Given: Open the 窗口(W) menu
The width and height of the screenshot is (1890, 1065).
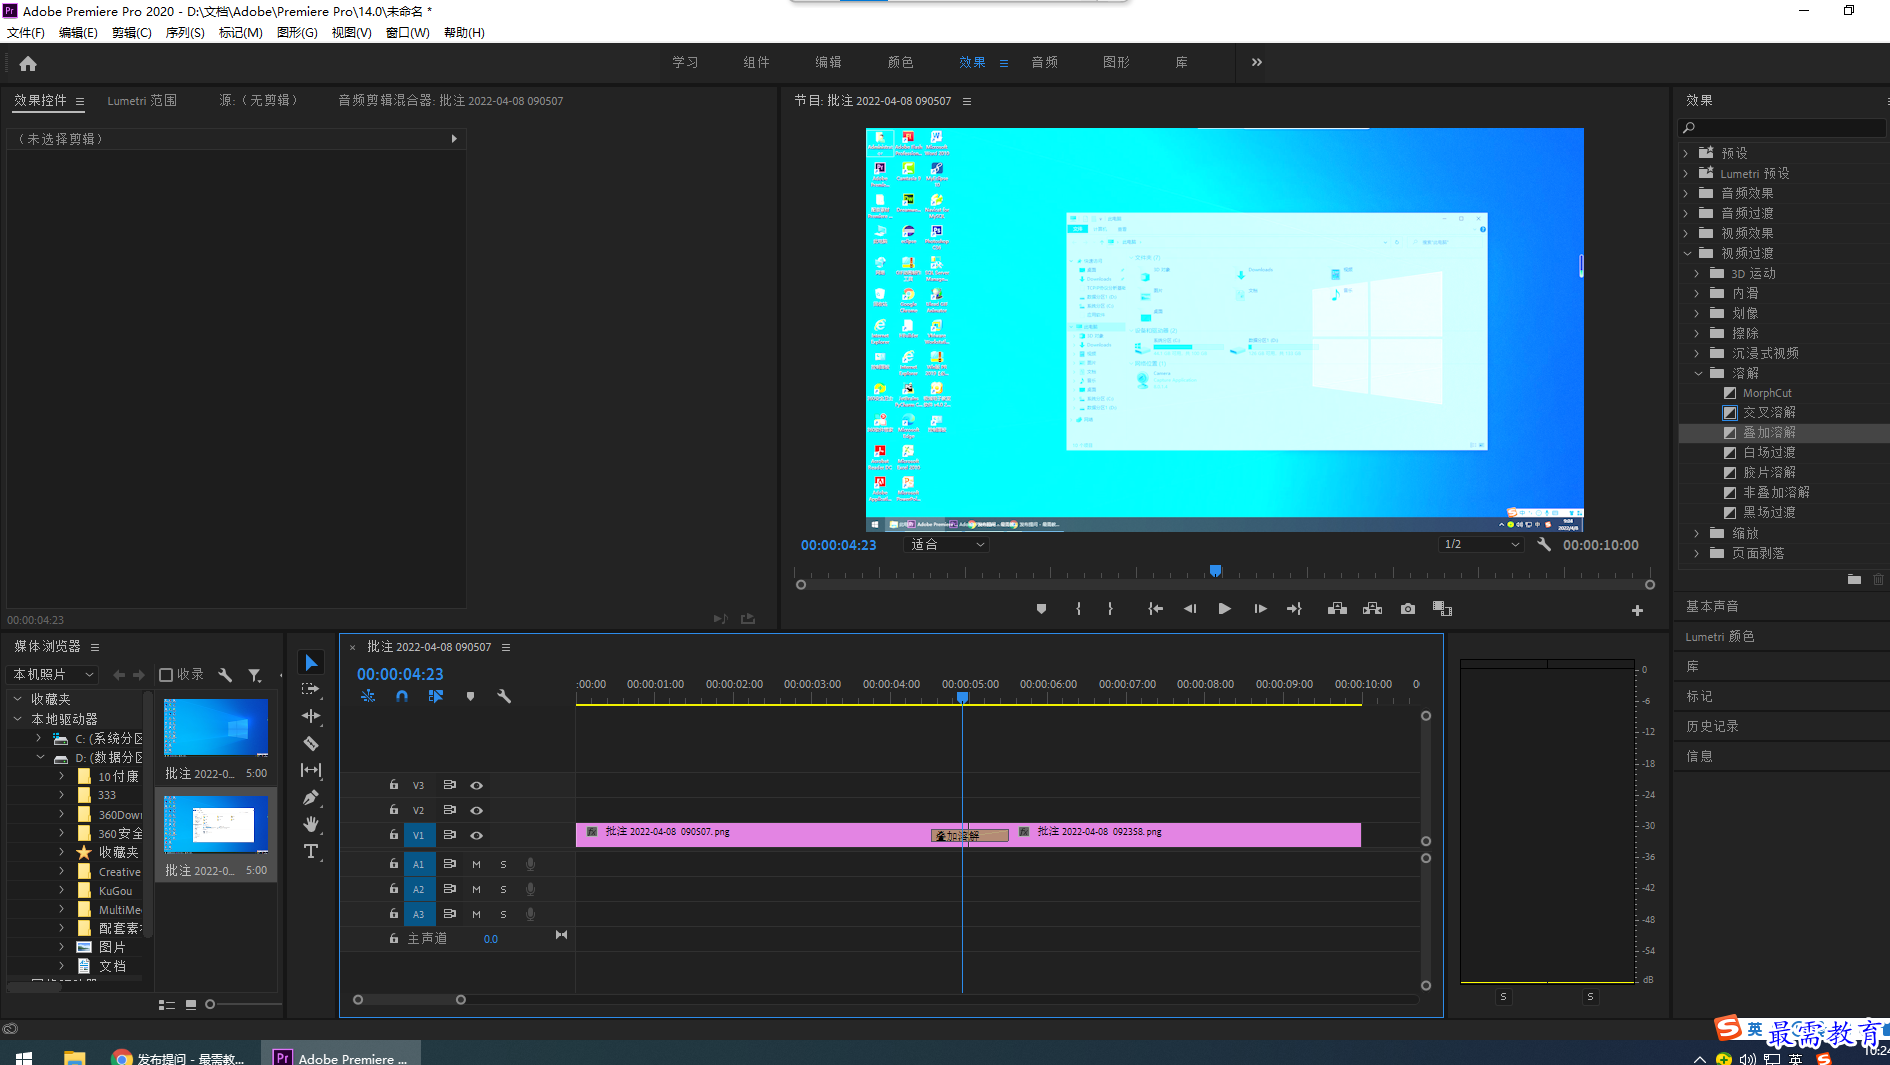Looking at the screenshot, I should 408,33.
